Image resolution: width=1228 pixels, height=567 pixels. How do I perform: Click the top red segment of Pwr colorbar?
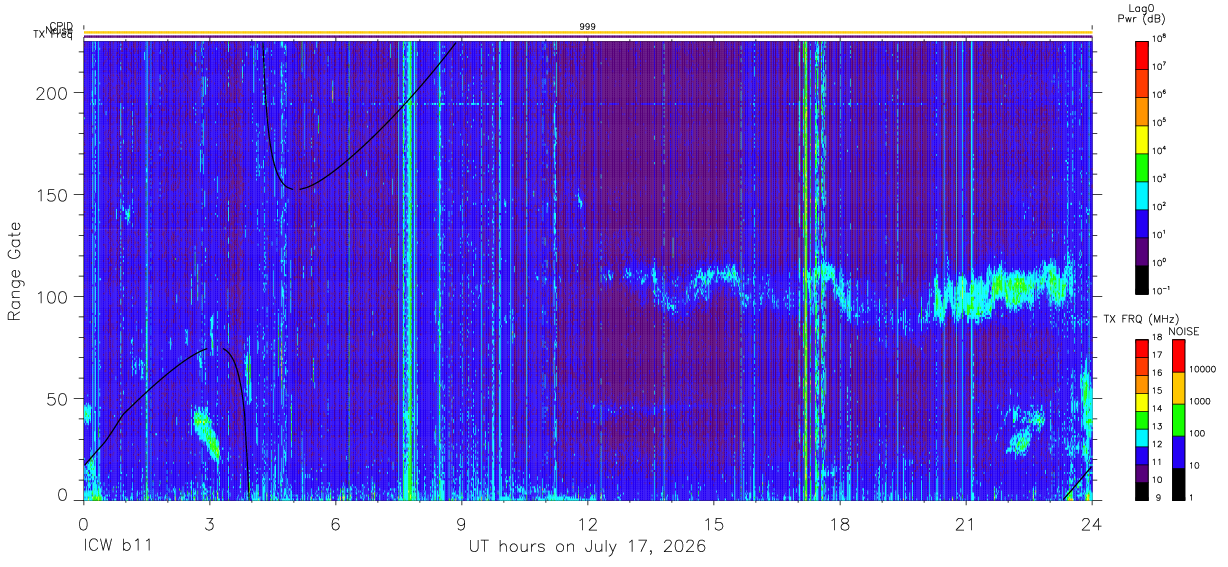coord(1142,53)
